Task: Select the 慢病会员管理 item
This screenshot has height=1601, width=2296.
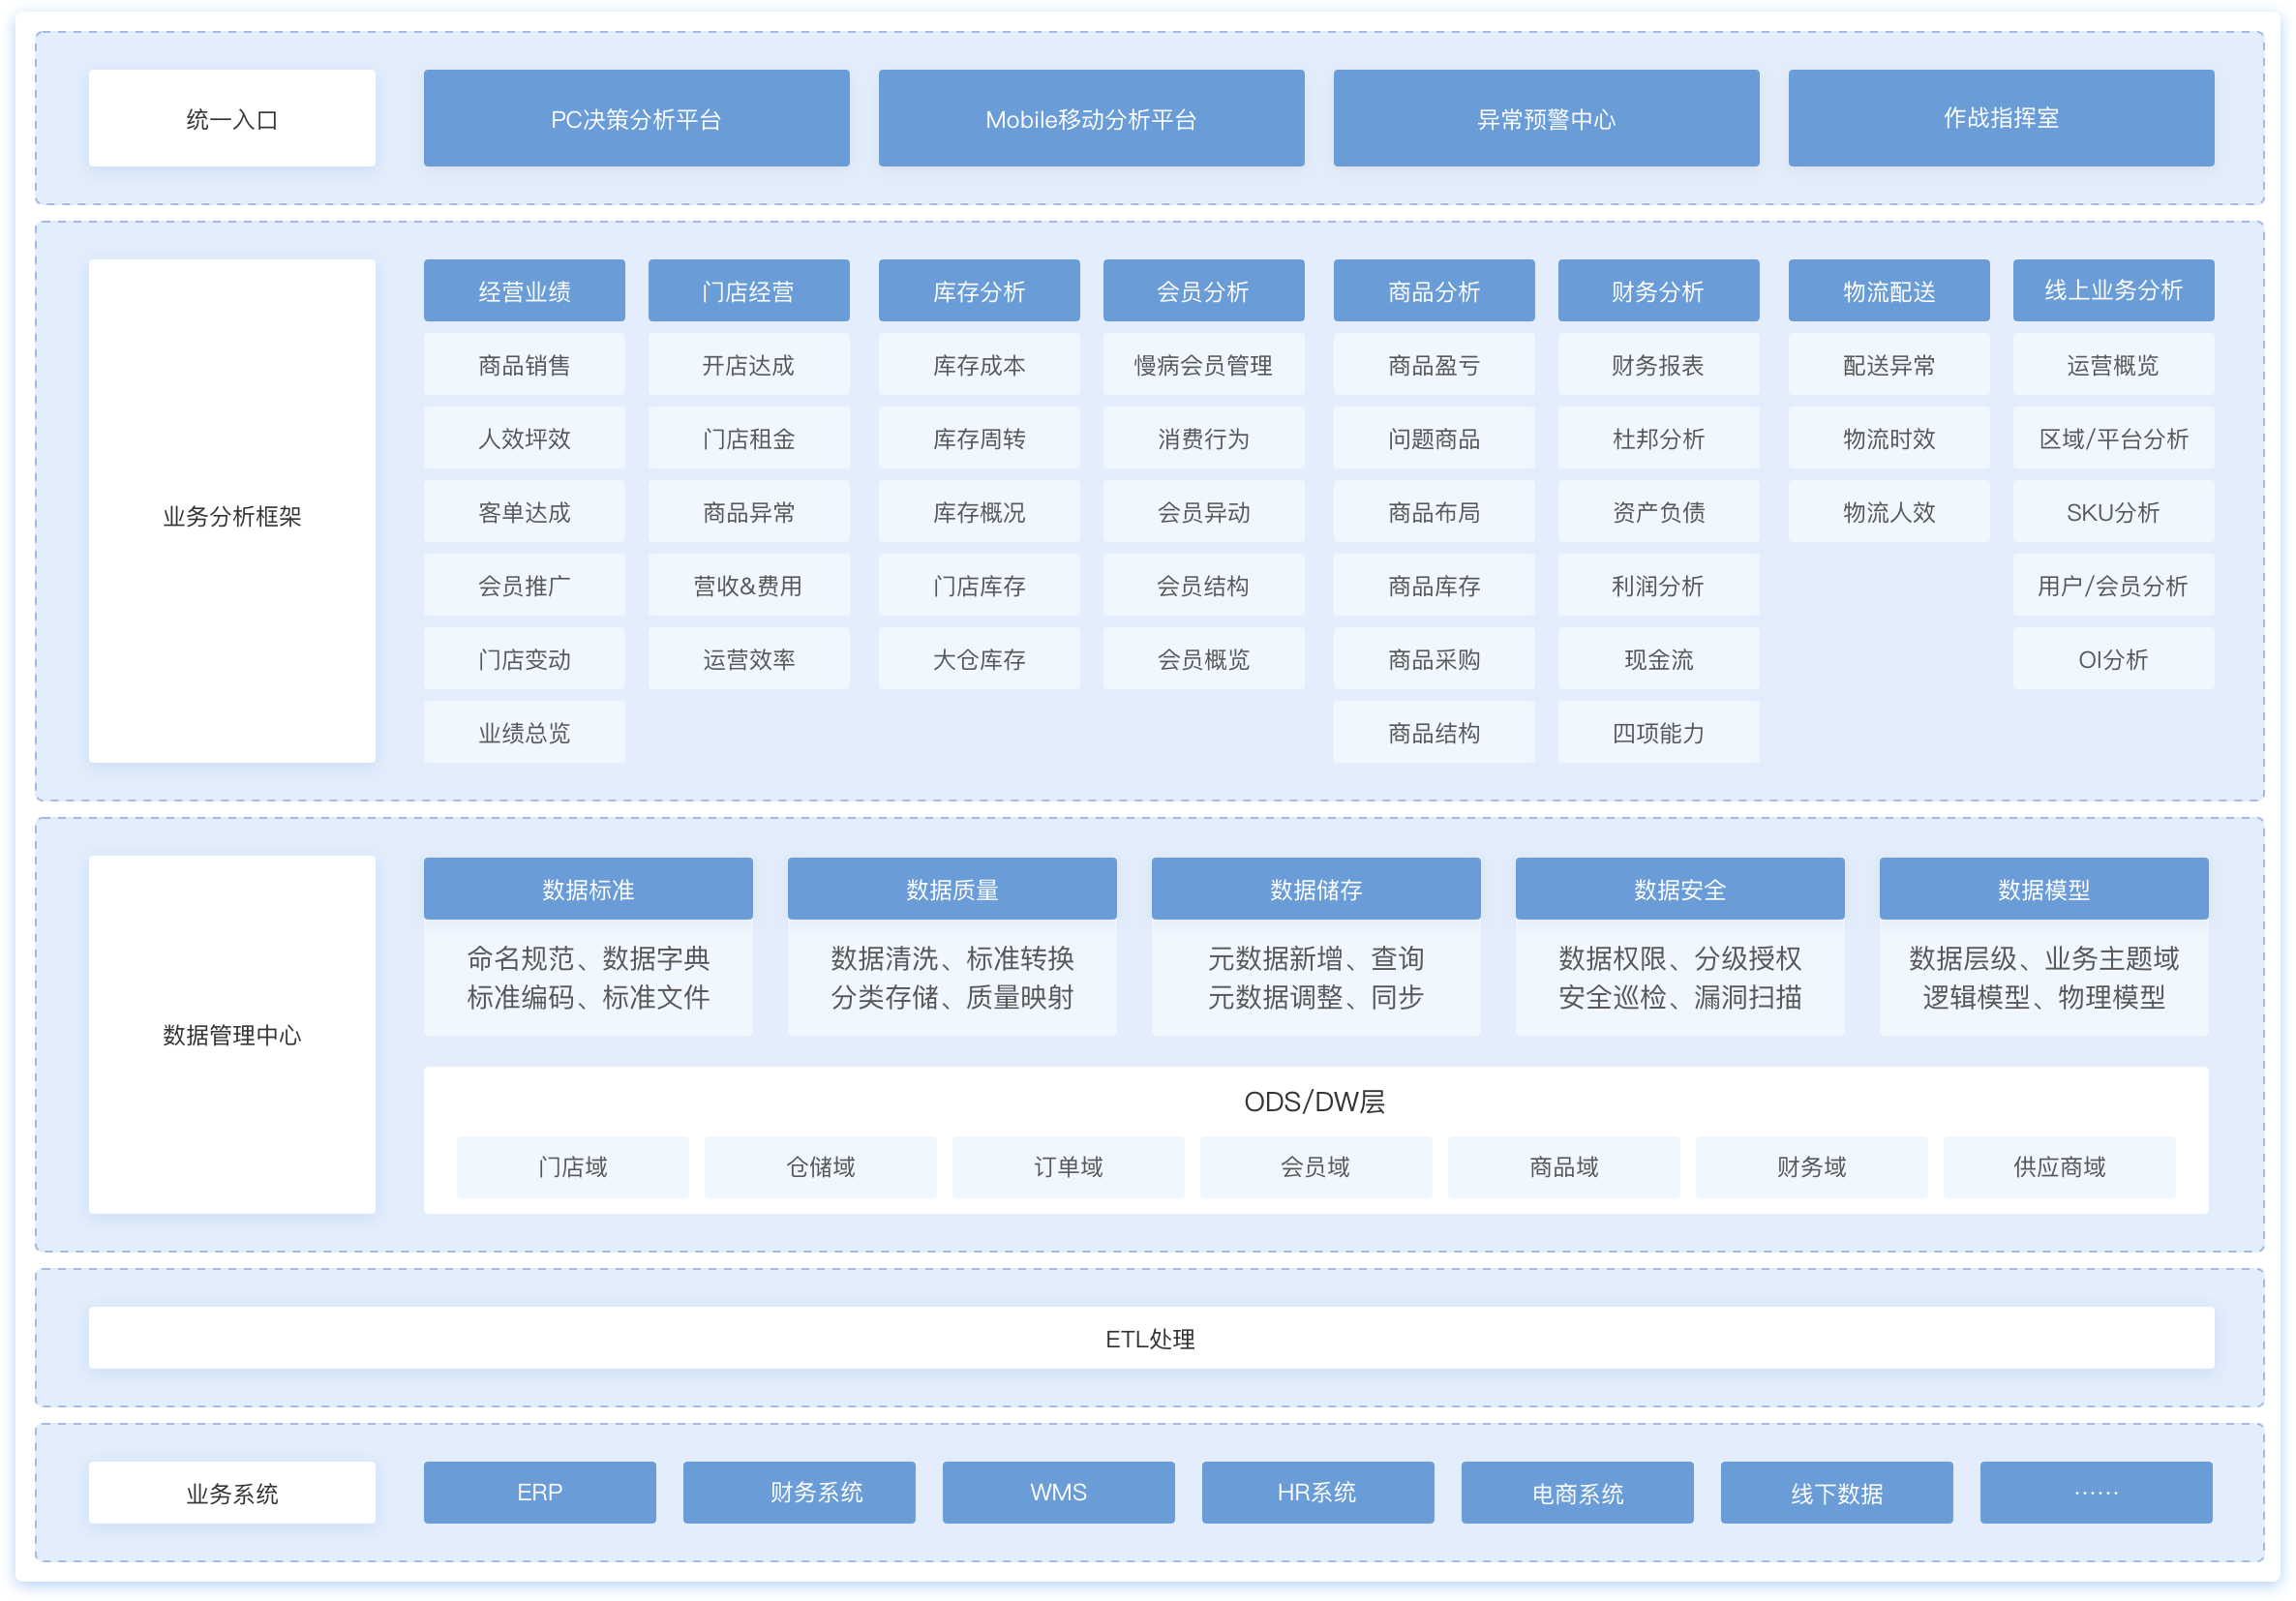Action: coord(1203,365)
